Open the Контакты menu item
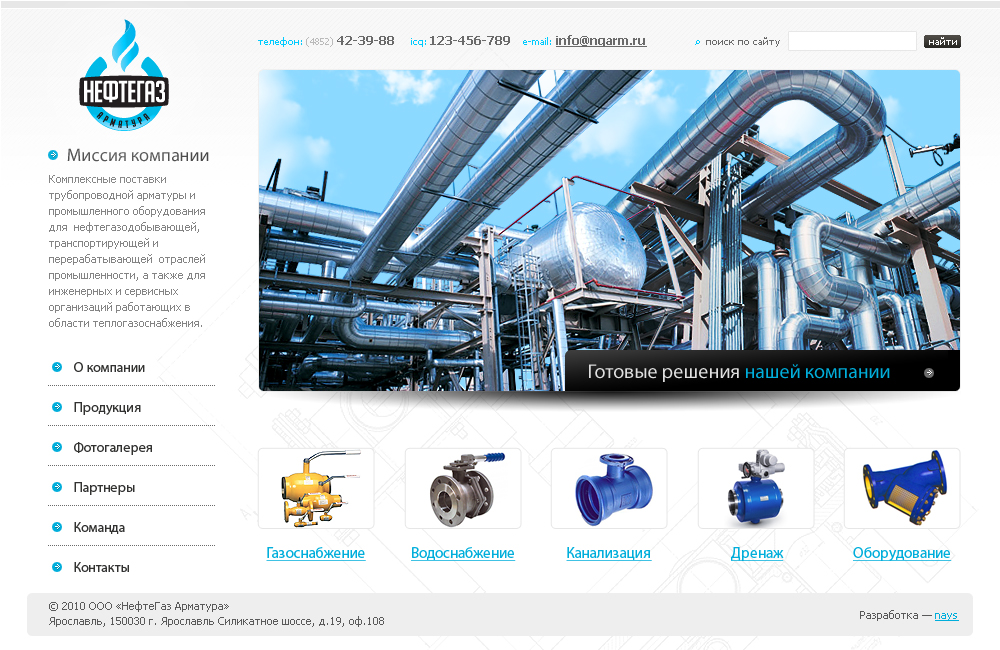 [101, 568]
